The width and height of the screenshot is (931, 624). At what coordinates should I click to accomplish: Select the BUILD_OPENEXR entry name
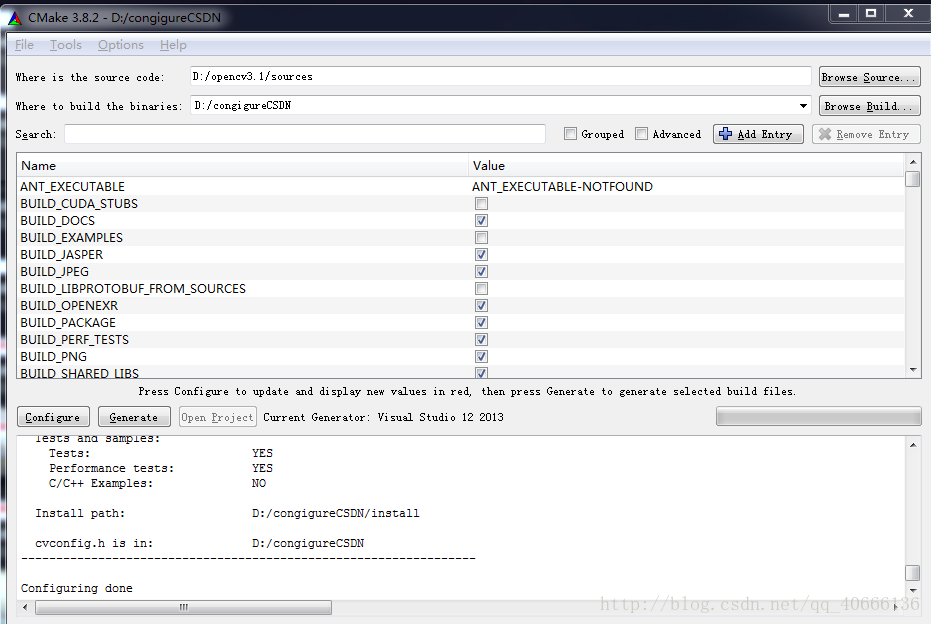69,305
